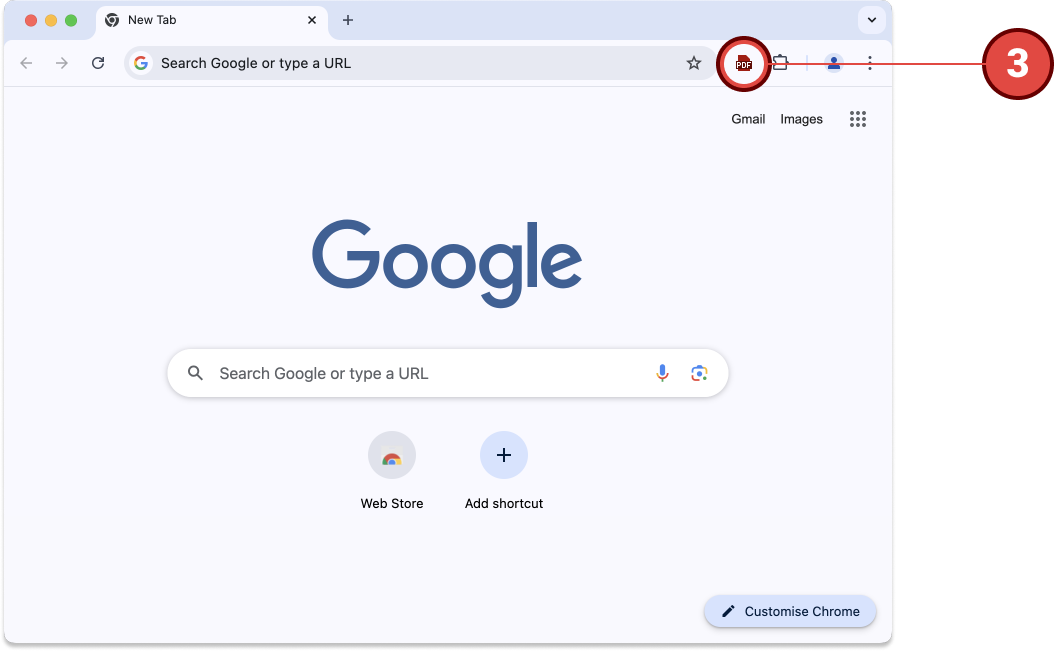Reload the current page

coord(98,63)
